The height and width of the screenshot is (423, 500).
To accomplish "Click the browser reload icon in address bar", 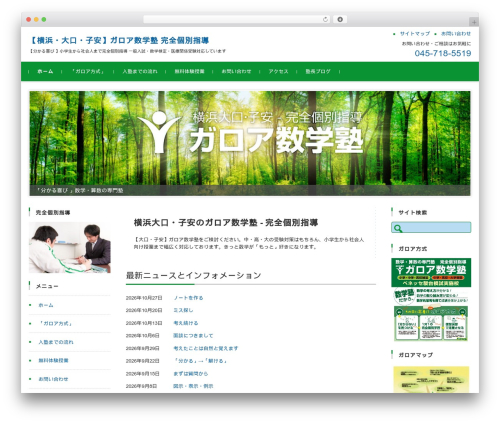I will 325,20.
